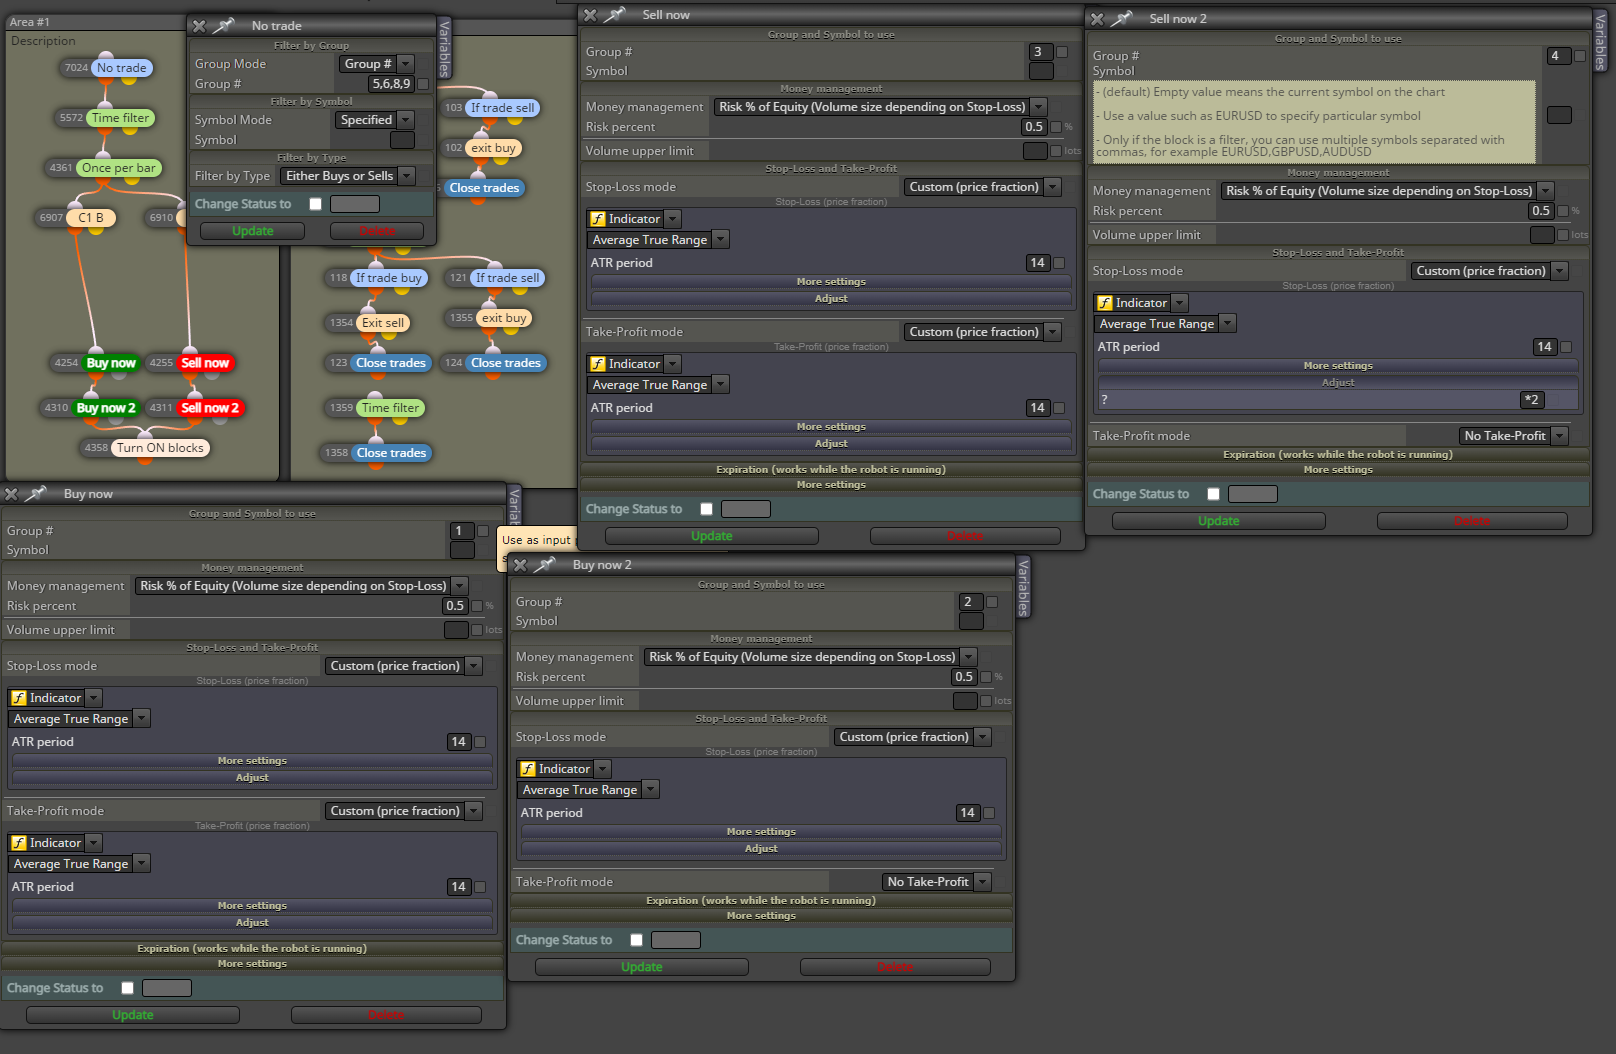Click Delete in the Buy now 2 window
1616x1054 pixels.
pyautogui.click(x=895, y=967)
